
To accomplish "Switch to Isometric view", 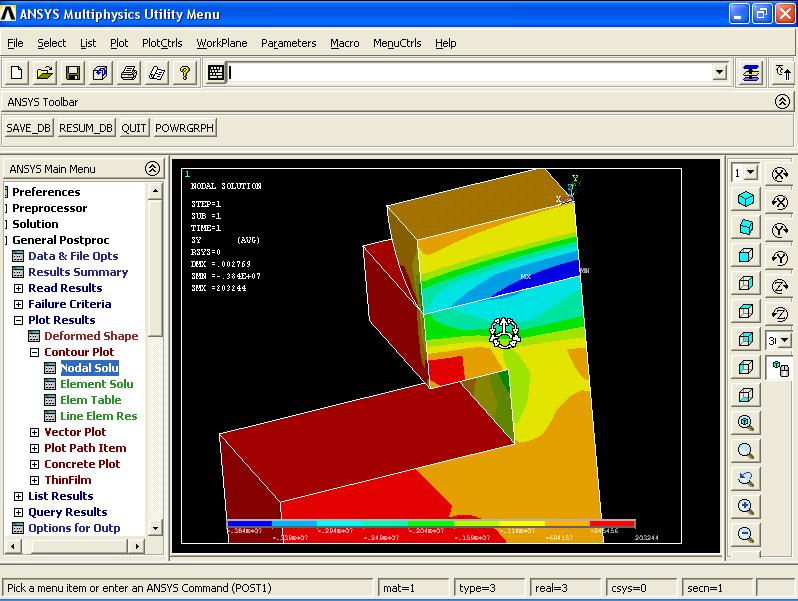I will pyautogui.click(x=746, y=199).
